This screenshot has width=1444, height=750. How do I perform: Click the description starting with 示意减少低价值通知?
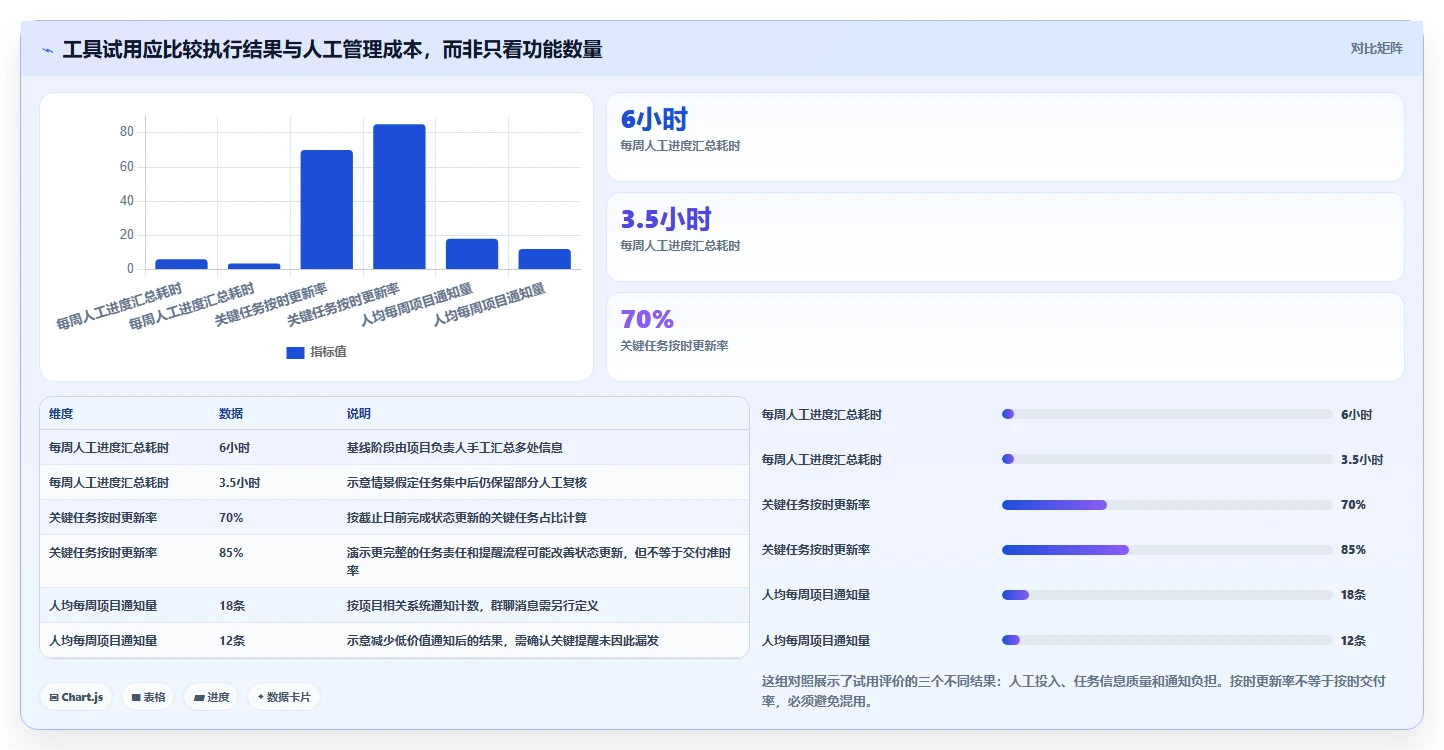point(503,641)
